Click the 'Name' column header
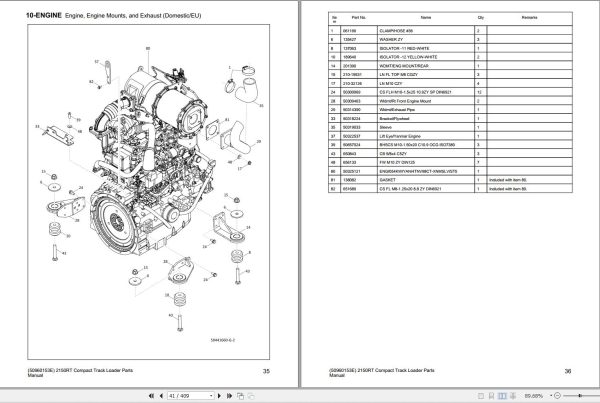 [x=426, y=18]
